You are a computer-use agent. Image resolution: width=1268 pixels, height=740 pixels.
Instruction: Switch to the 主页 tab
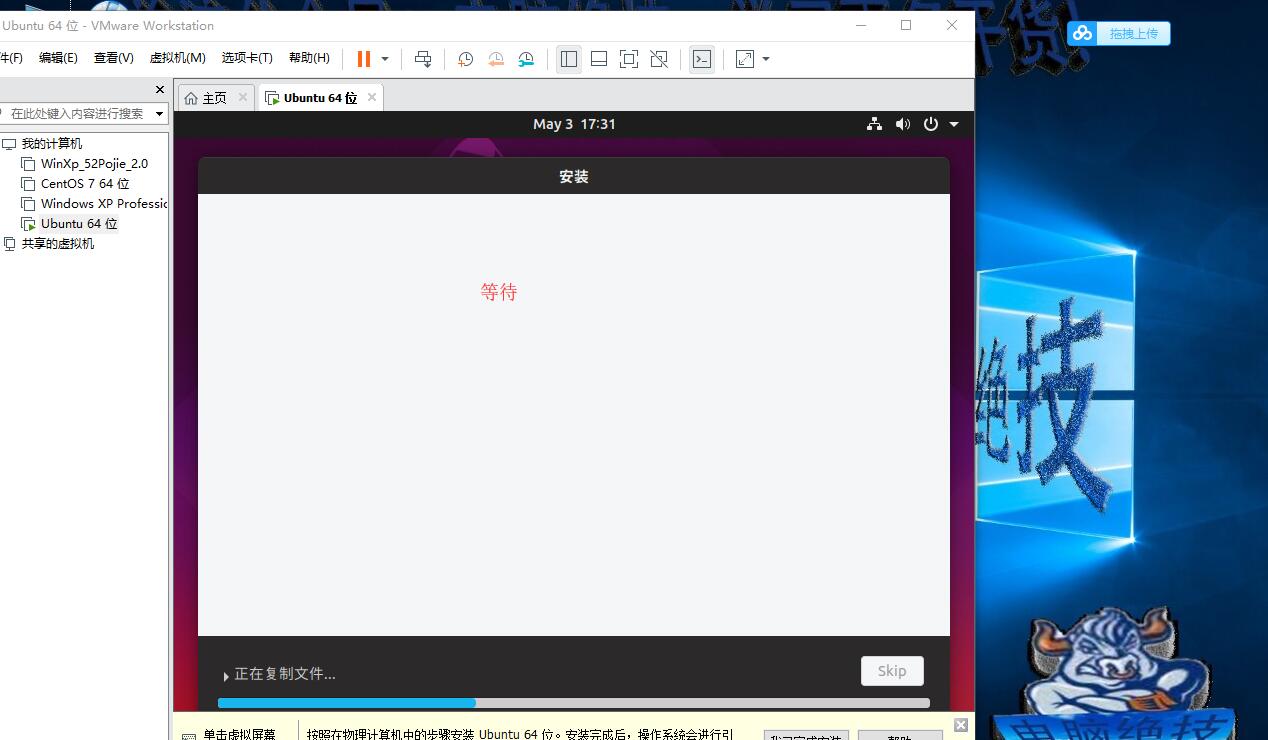pyautogui.click(x=206, y=98)
